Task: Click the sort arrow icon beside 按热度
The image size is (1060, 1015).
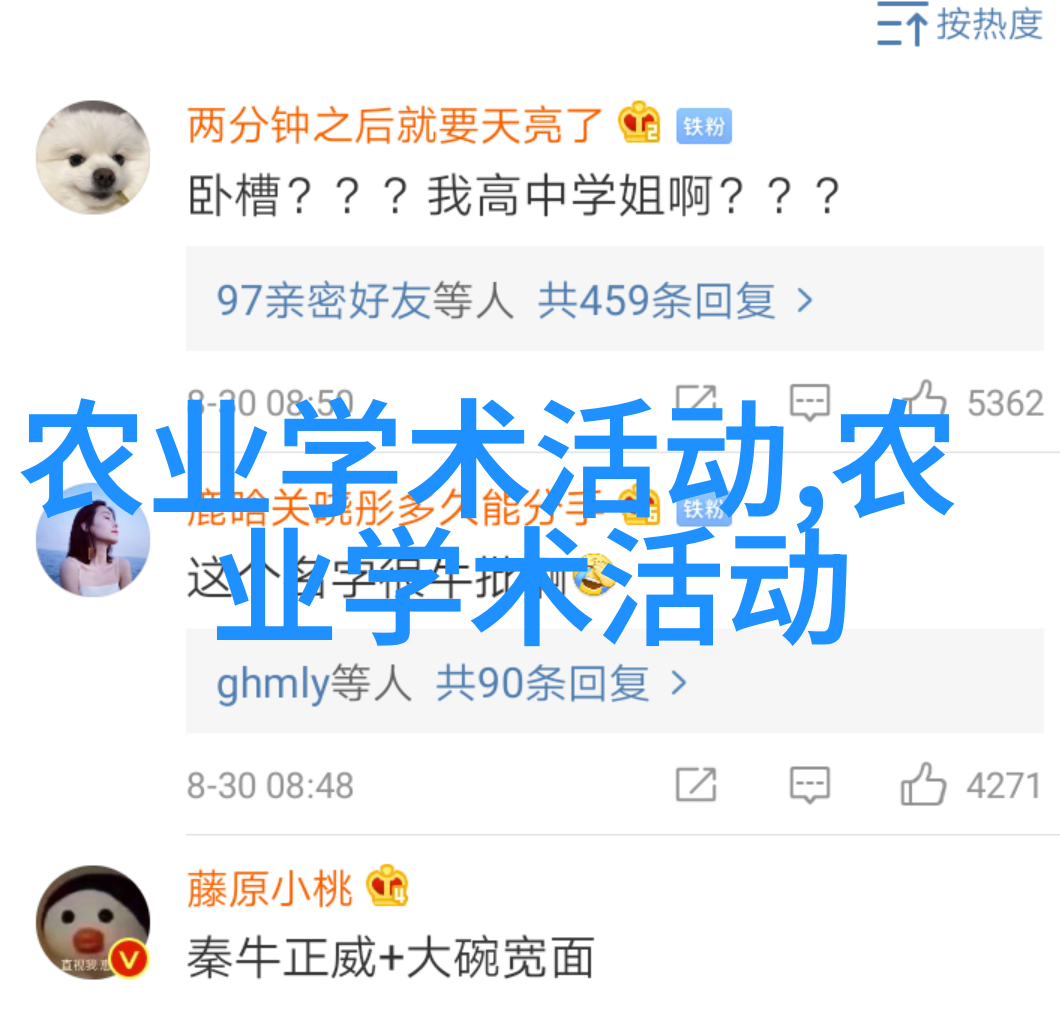Action: pyautogui.click(x=902, y=24)
